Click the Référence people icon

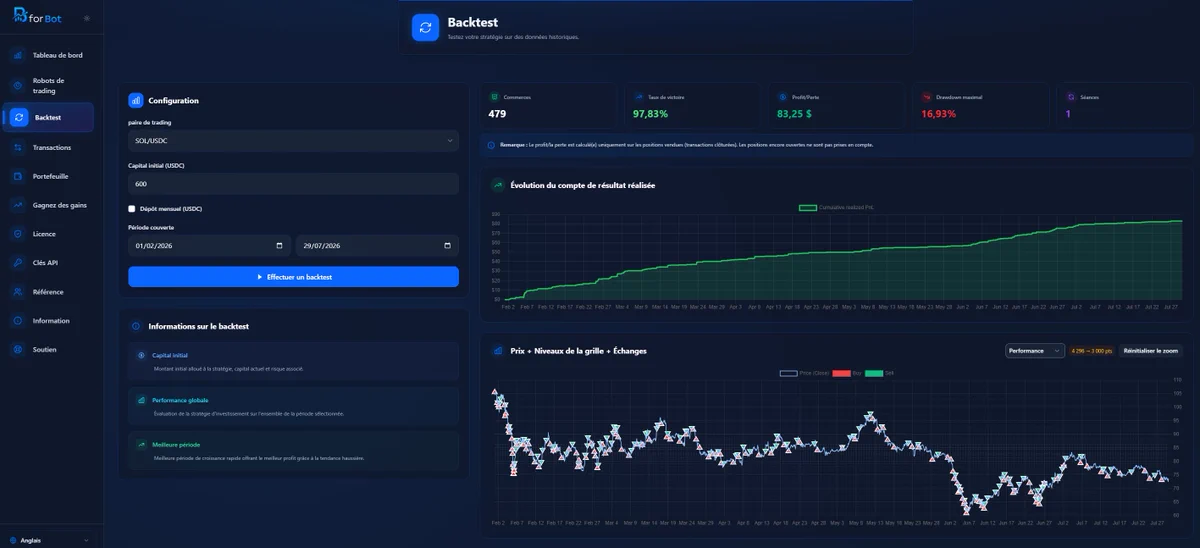18,292
